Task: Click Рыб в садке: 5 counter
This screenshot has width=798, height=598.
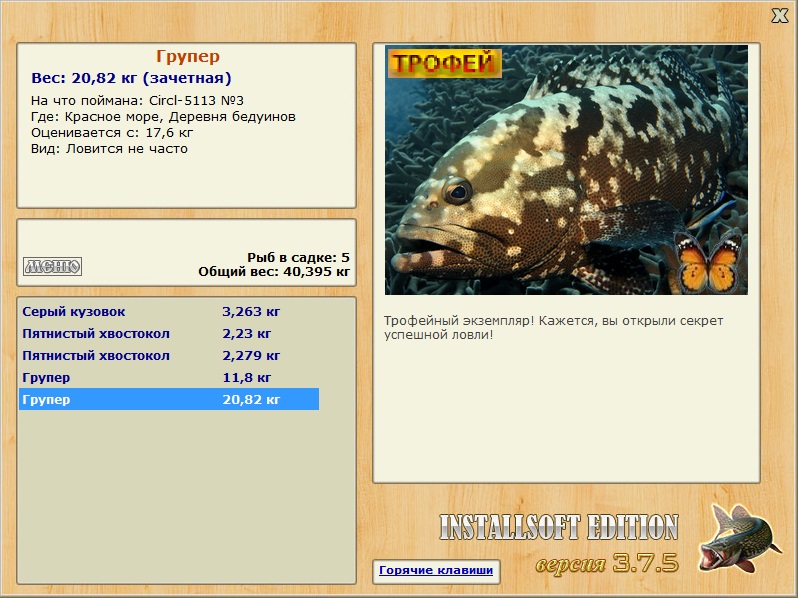Action: pos(298,258)
